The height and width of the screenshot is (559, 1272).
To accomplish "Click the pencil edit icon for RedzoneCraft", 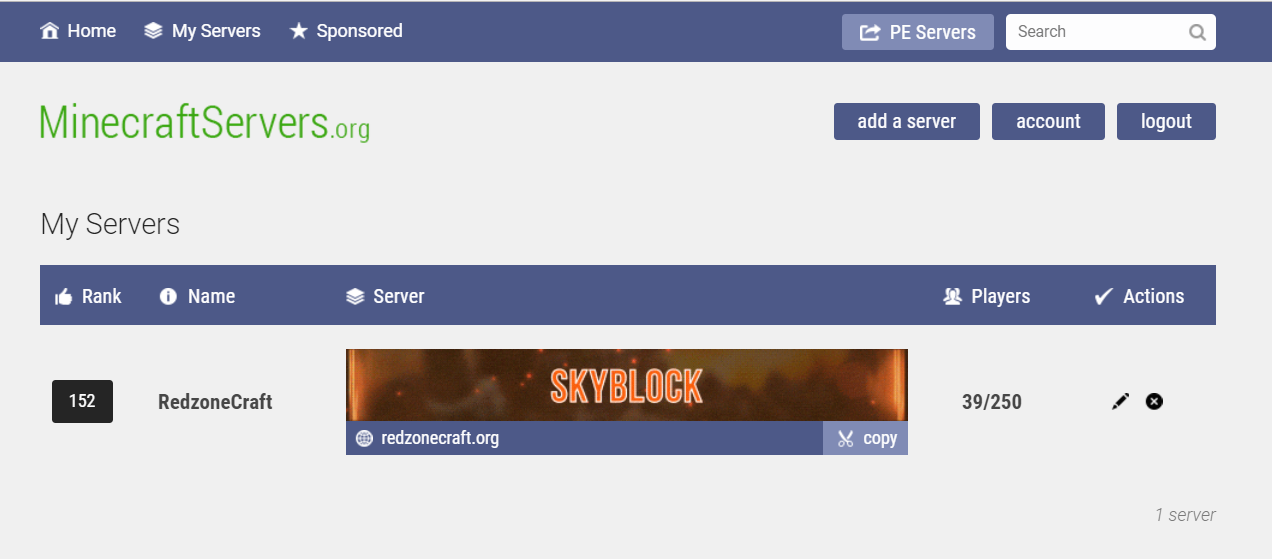I will point(1120,401).
